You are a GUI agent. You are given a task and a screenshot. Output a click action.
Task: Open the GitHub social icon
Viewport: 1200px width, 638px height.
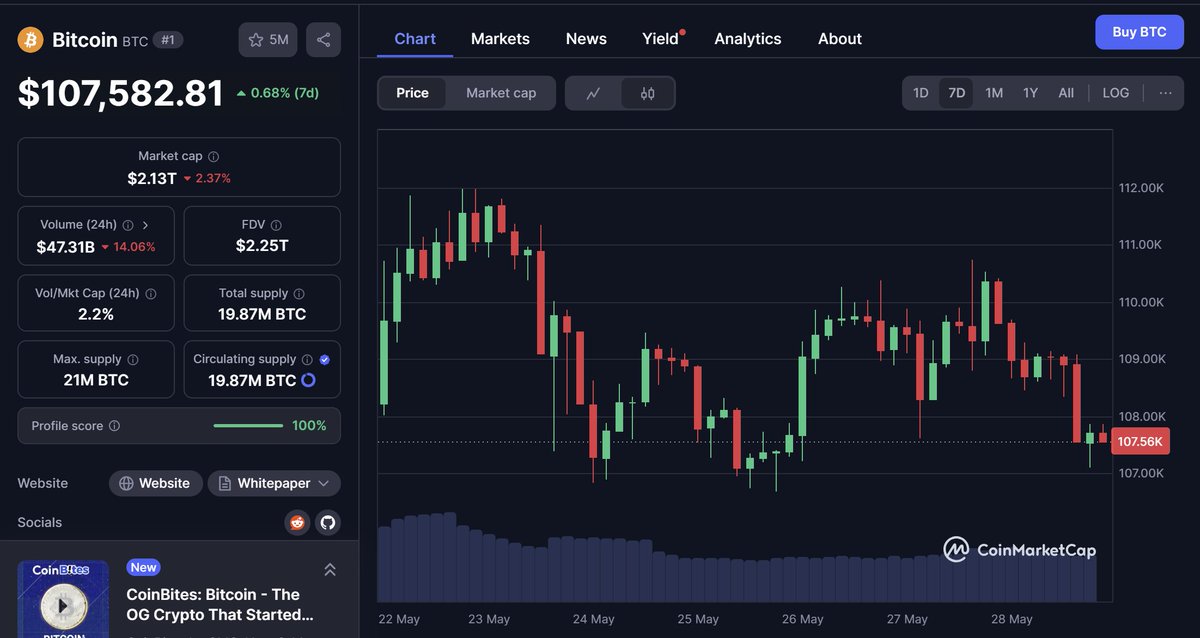tap(327, 522)
